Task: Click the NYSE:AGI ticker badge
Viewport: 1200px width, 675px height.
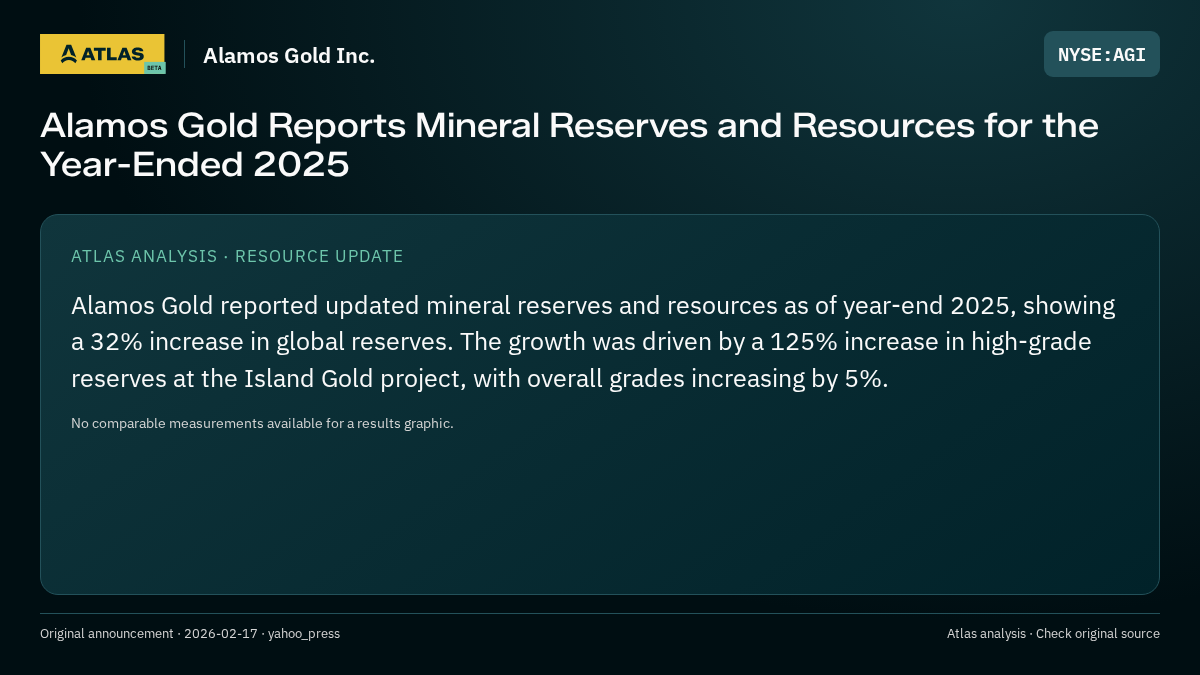Action: (x=1102, y=54)
